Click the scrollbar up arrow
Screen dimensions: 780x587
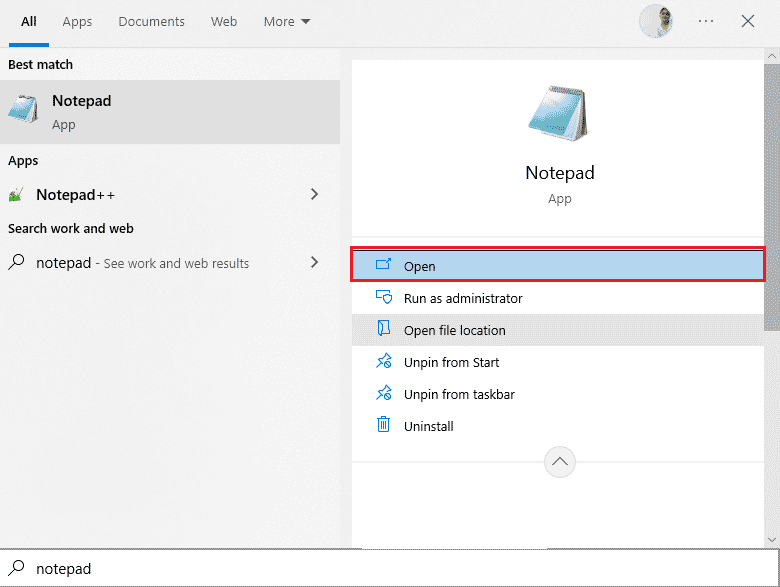(x=772, y=56)
